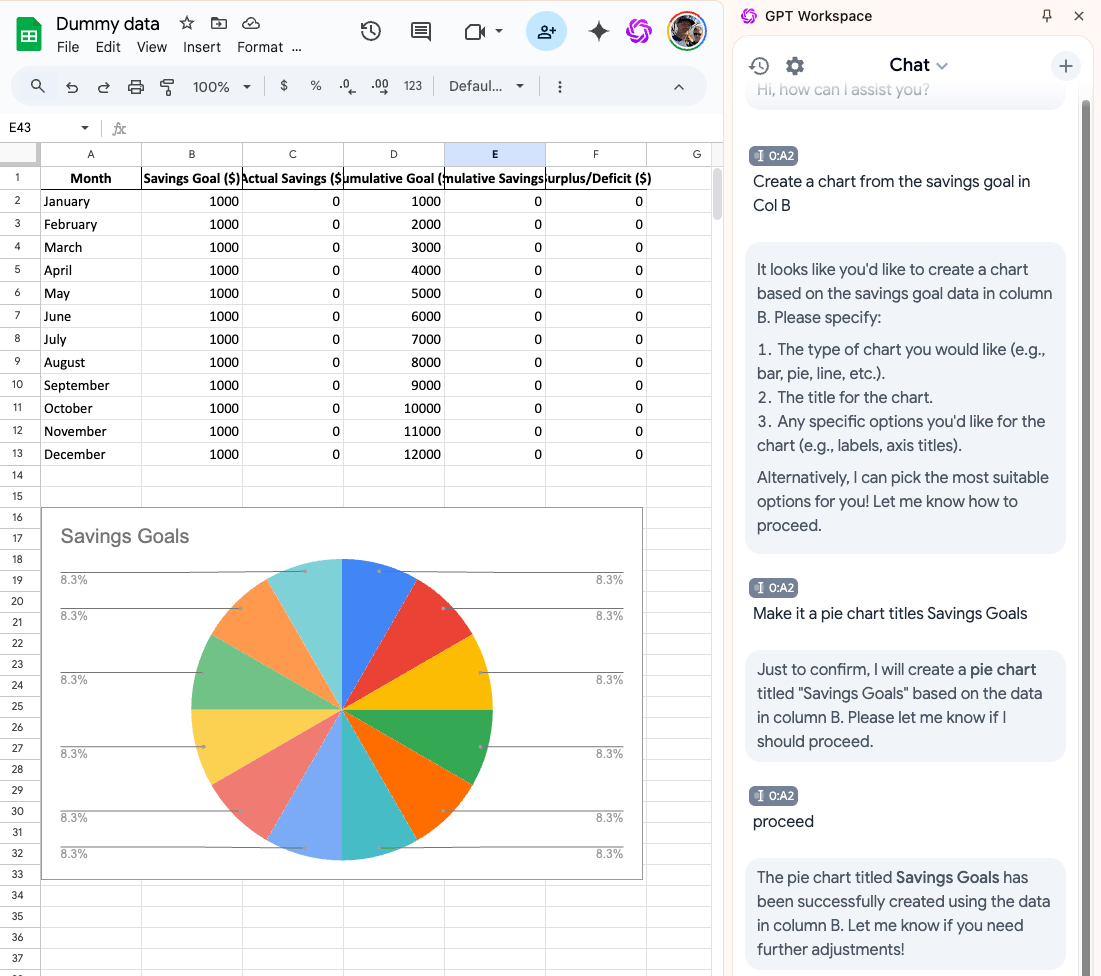
Task: Open the Insert menu
Action: 202,47
